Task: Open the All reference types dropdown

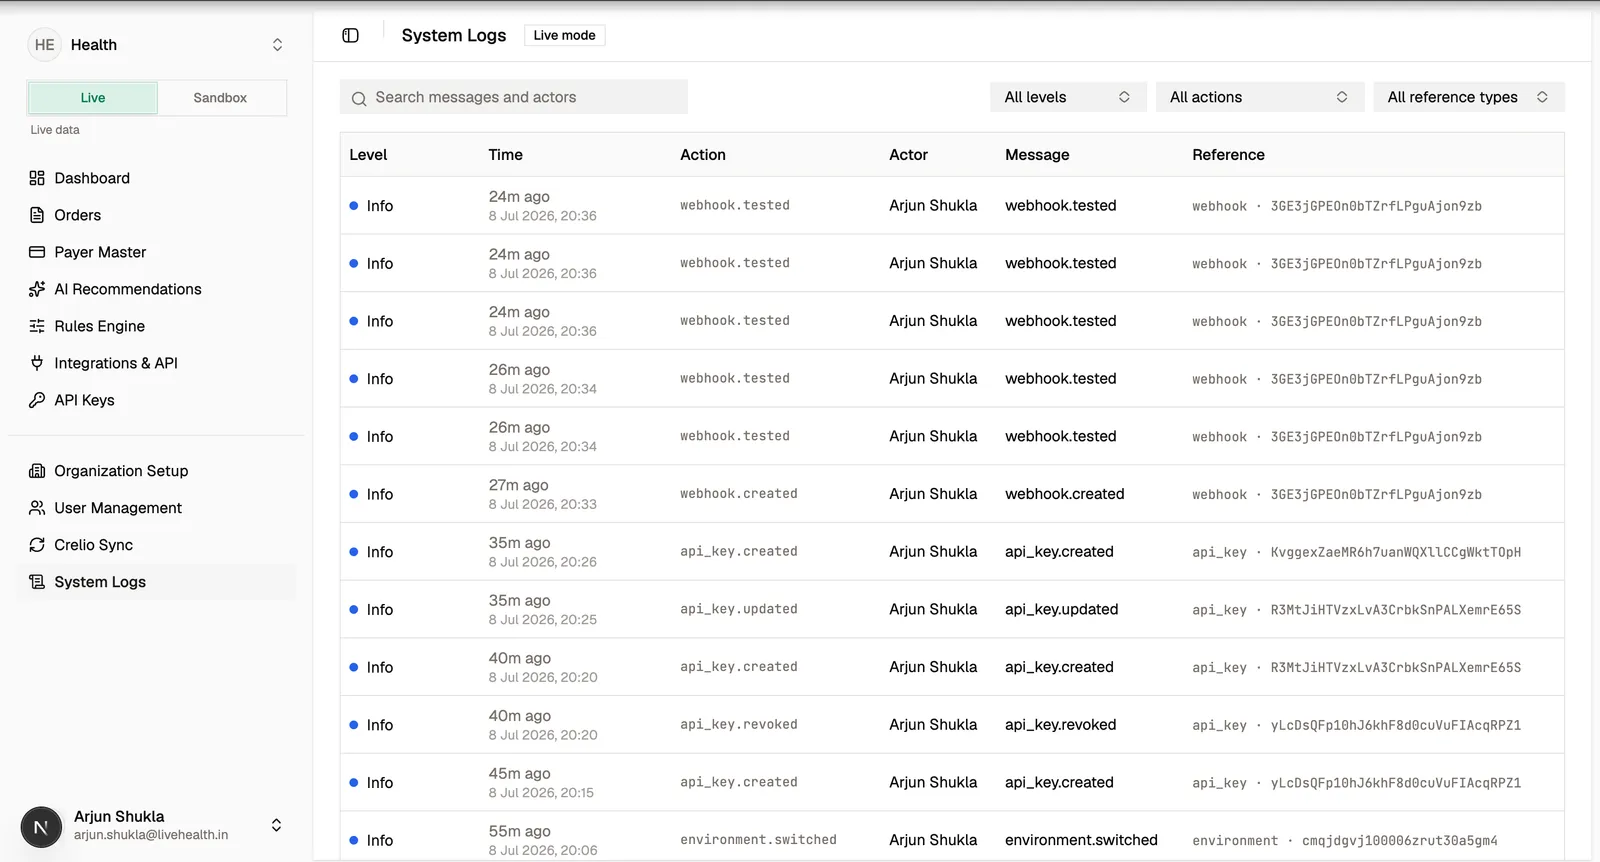Action: click(x=1468, y=97)
